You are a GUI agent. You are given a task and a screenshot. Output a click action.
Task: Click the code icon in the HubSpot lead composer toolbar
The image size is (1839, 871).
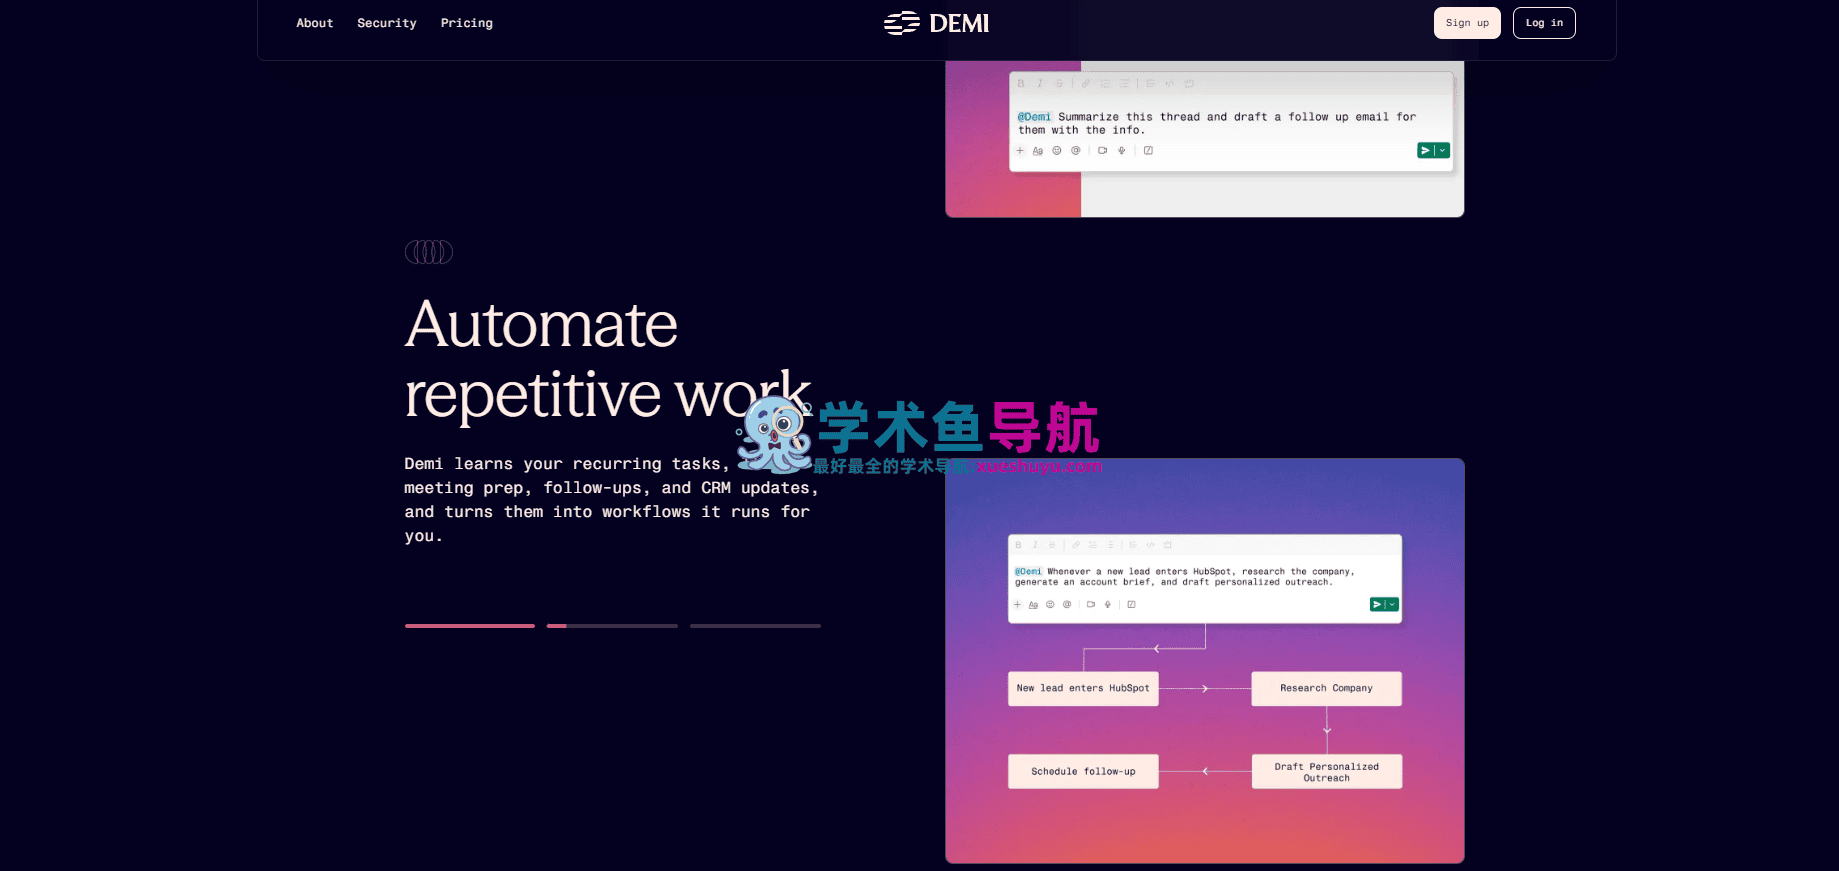1150,545
